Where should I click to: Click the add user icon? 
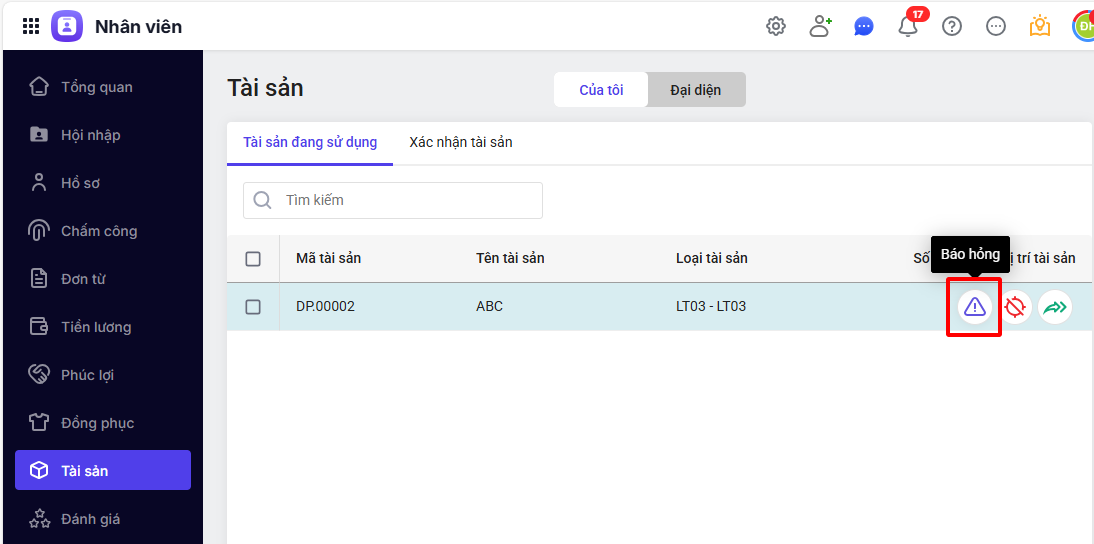820,27
